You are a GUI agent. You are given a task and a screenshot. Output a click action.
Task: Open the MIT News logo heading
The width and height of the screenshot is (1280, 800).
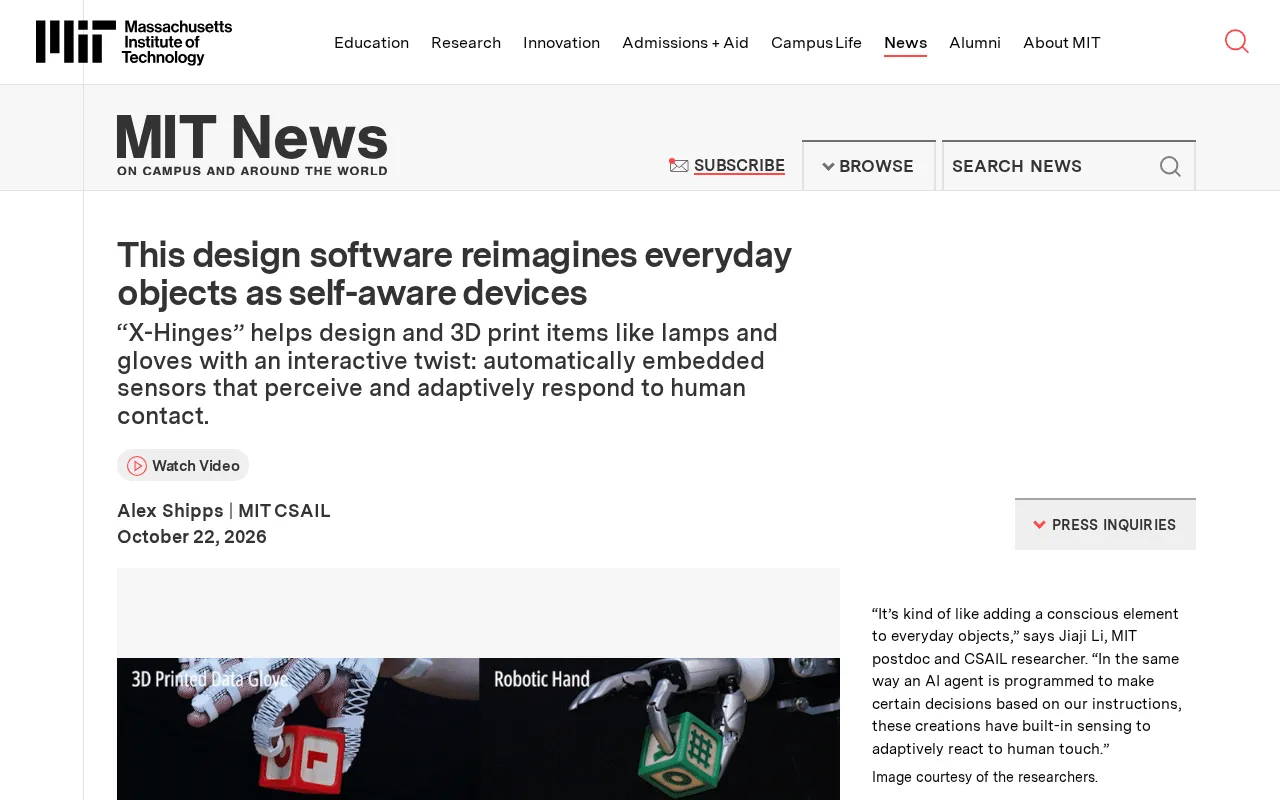click(x=252, y=145)
